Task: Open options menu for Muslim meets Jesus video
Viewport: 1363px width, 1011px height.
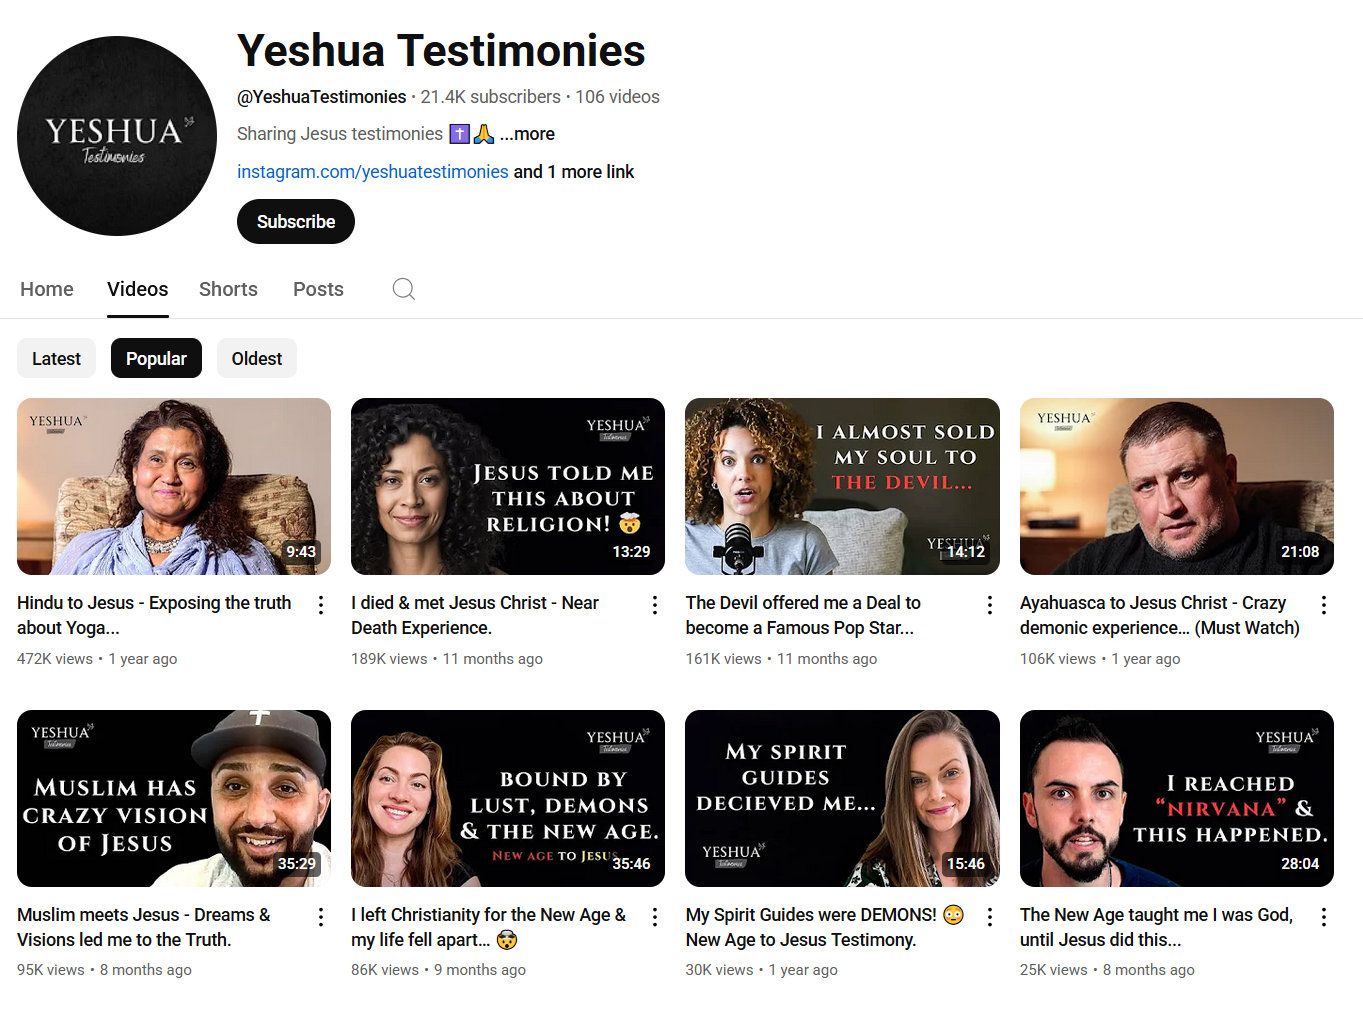Action: (321, 917)
